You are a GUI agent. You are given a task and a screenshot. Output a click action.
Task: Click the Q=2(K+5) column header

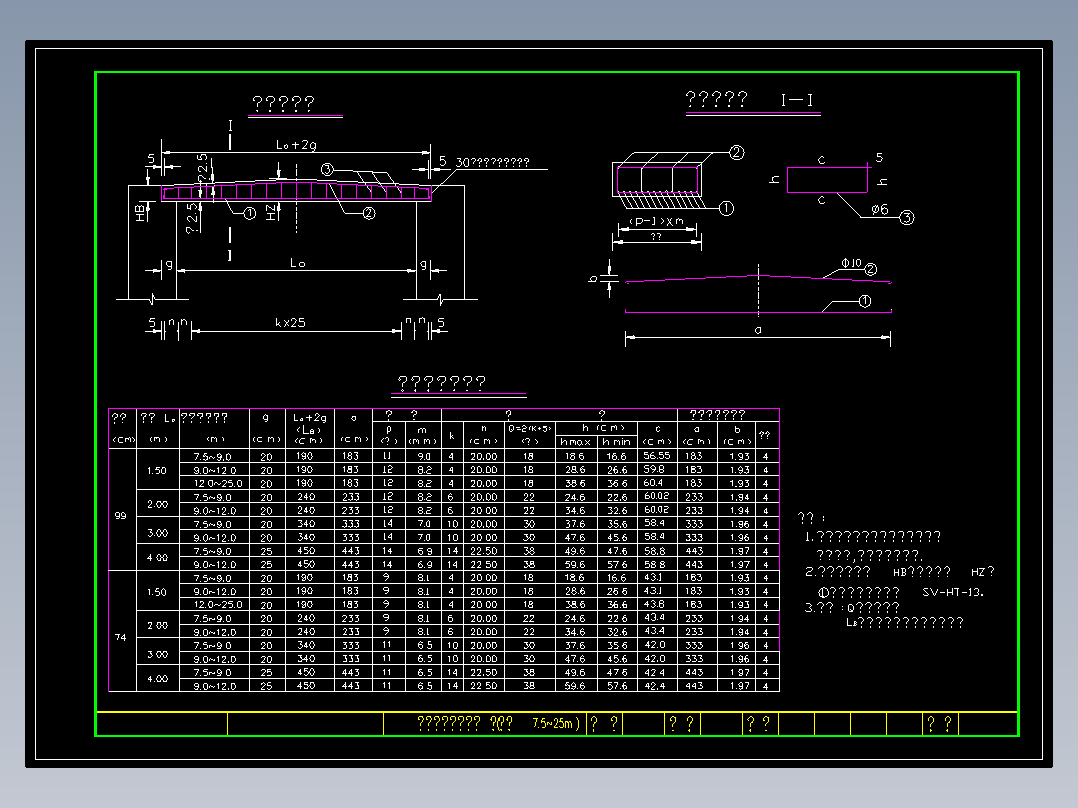click(529, 429)
